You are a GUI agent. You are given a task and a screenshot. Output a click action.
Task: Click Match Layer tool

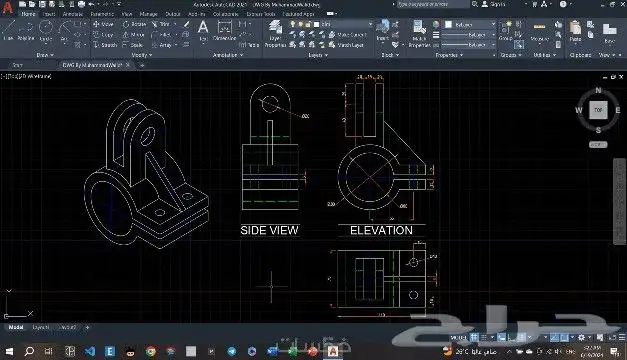345,45
